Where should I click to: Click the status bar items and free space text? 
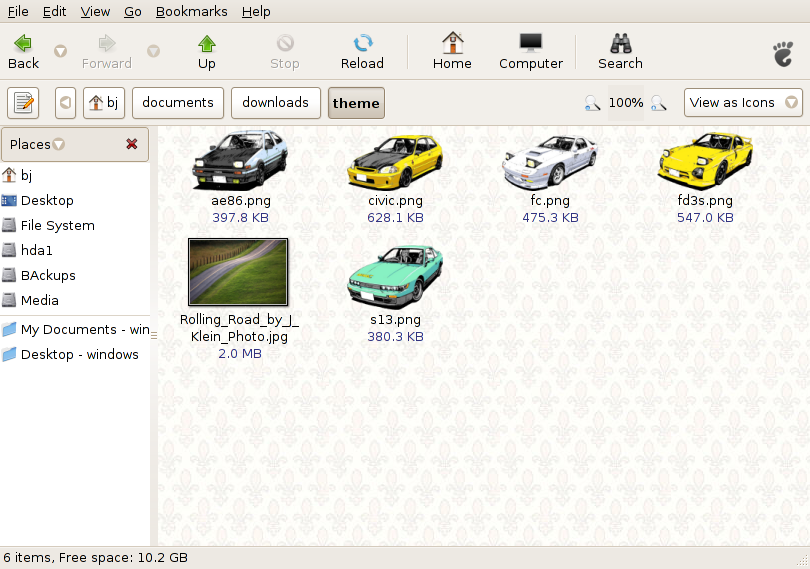96,558
